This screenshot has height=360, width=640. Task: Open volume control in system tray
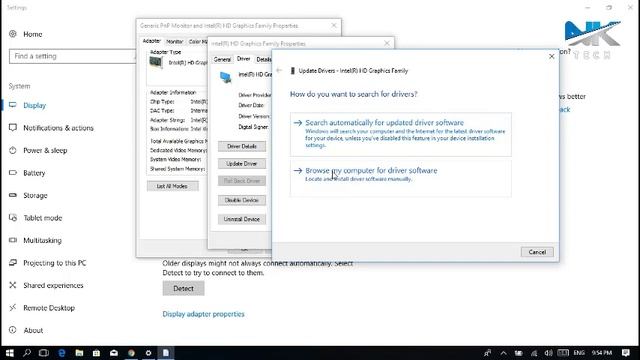point(549,353)
